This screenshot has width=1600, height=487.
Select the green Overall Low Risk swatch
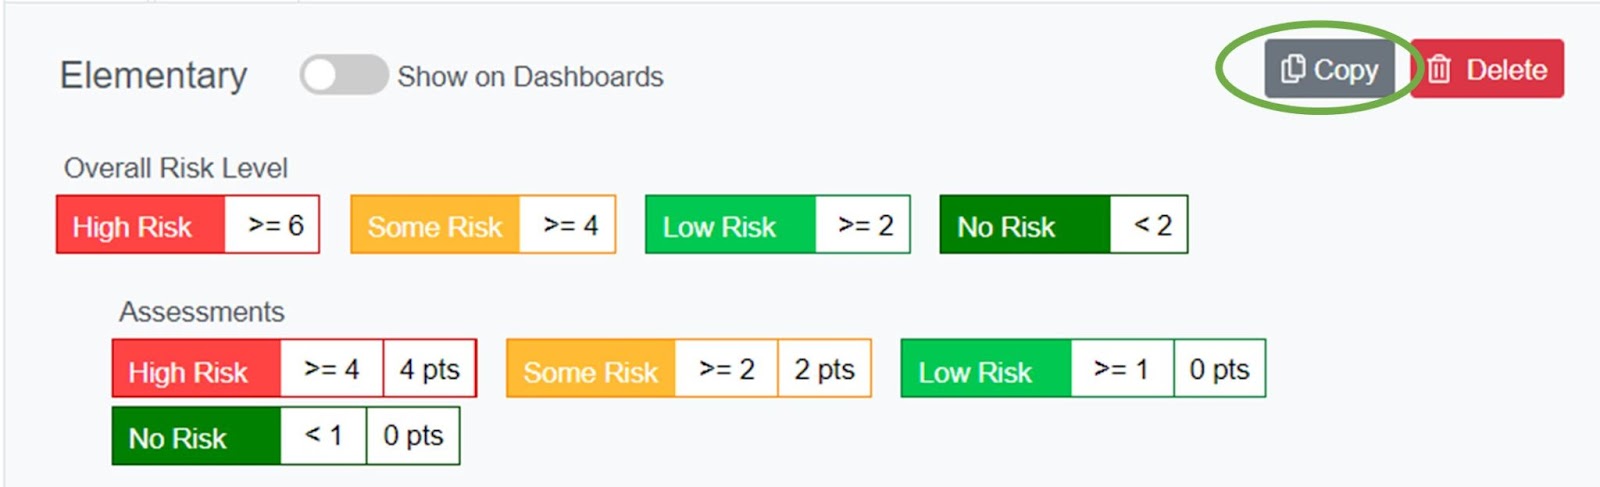pyautogui.click(x=730, y=225)
